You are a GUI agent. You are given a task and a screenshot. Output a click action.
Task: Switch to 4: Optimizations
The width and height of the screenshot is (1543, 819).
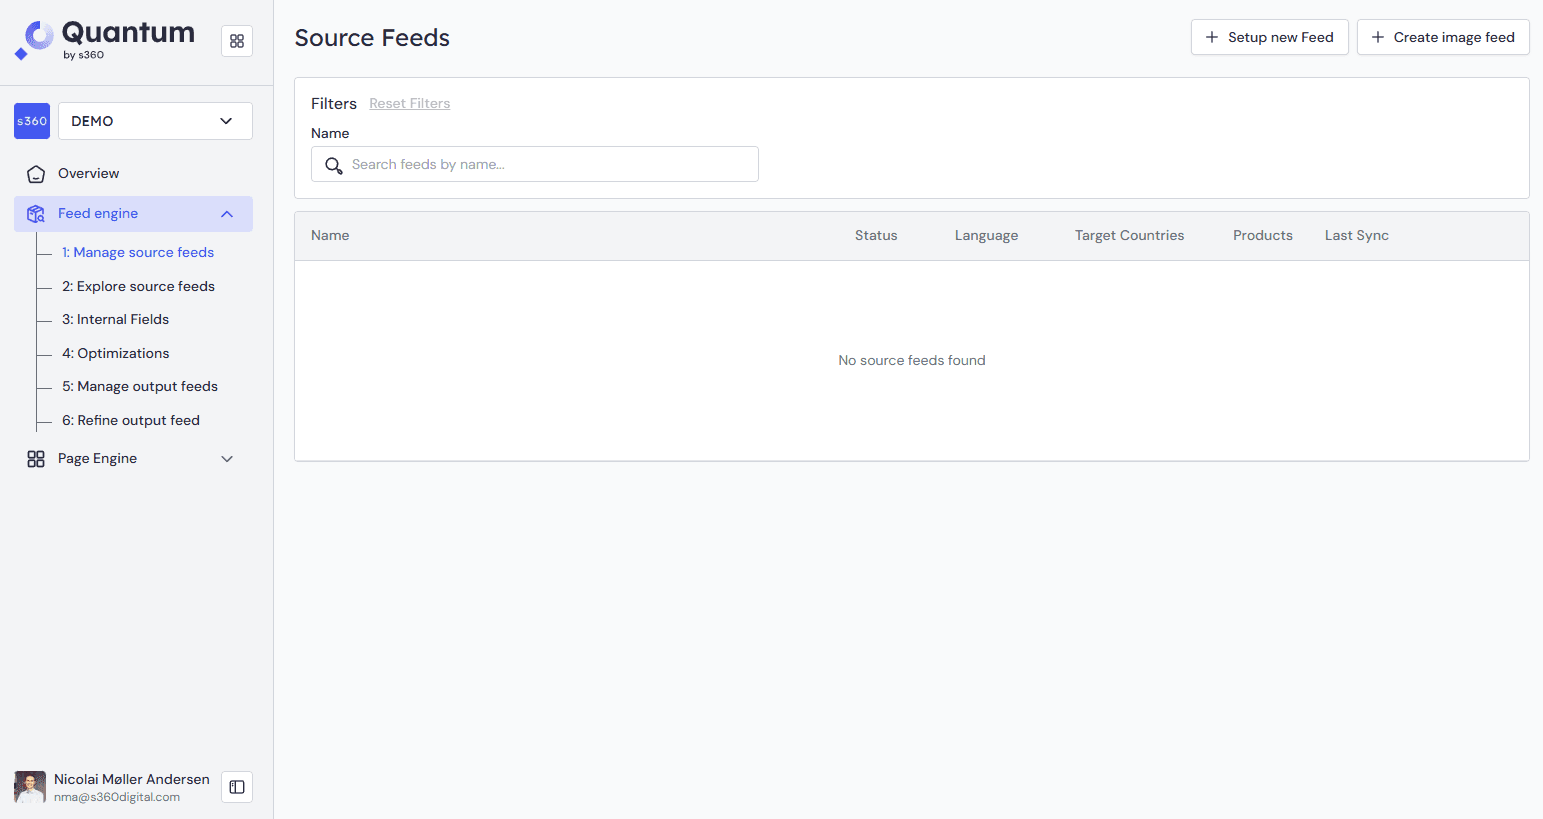[115, 353]
